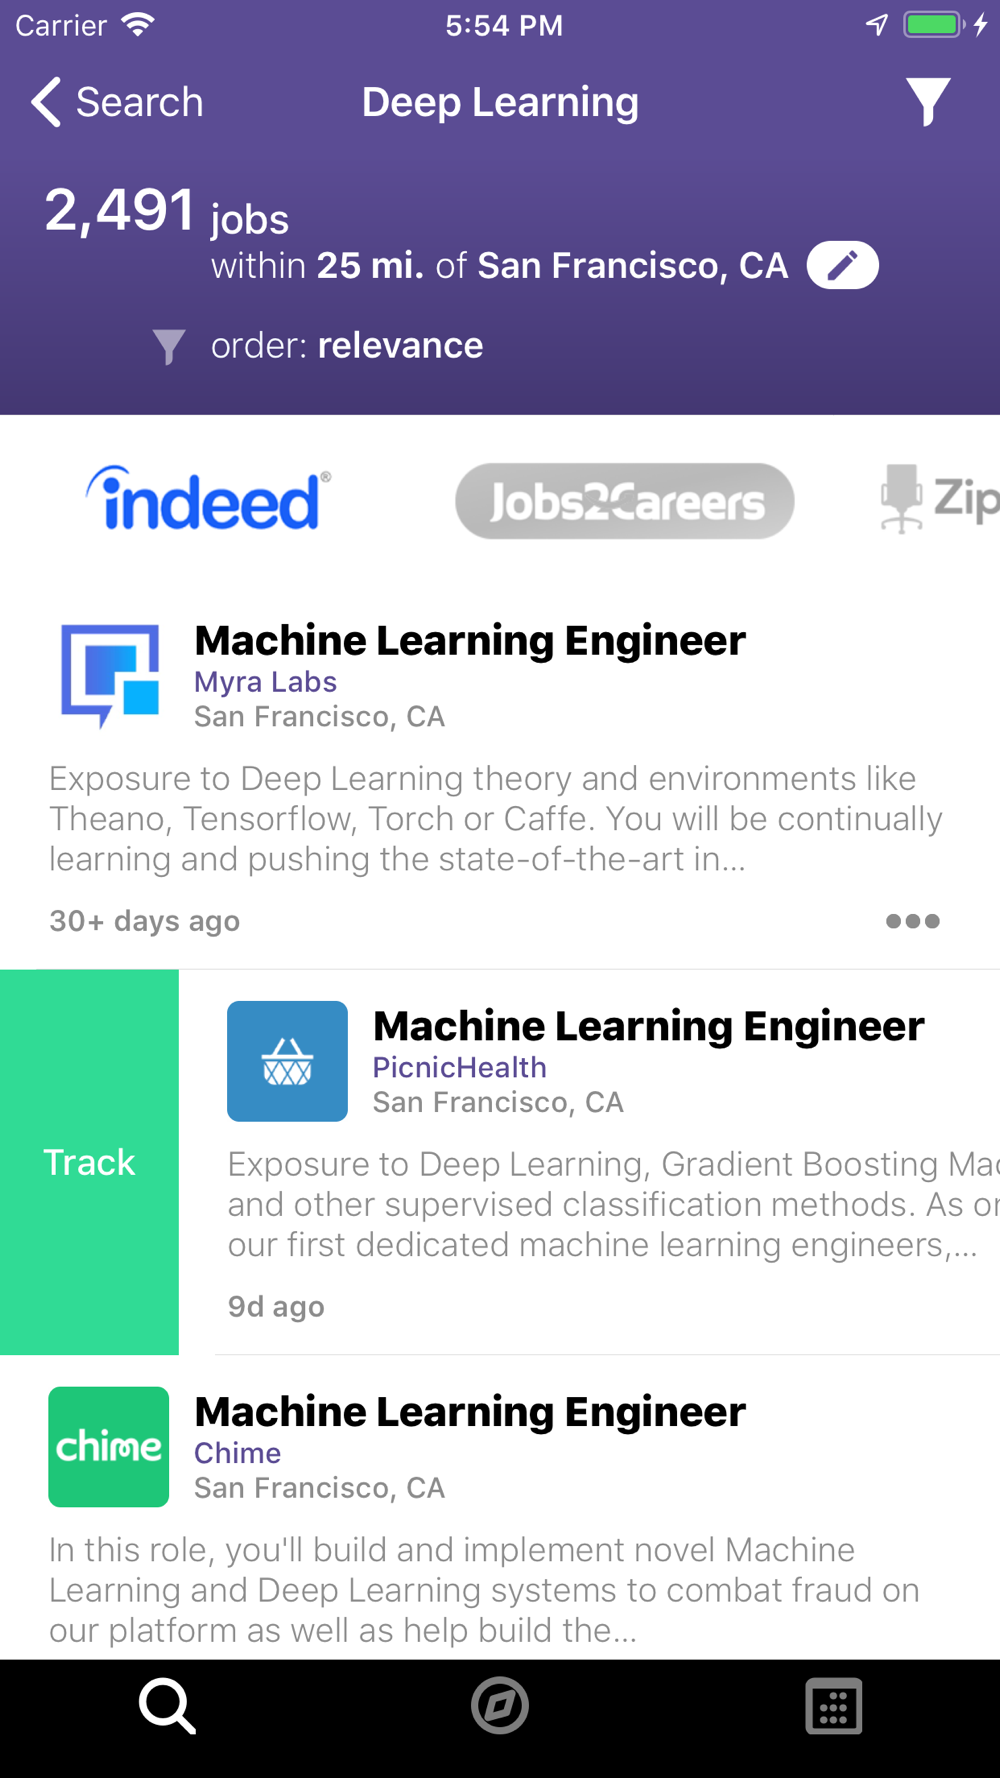Open Myra Labs Machine Learning Engineer listing
The width and height of the screenshot is (1000, 1778).
[470, 641]
